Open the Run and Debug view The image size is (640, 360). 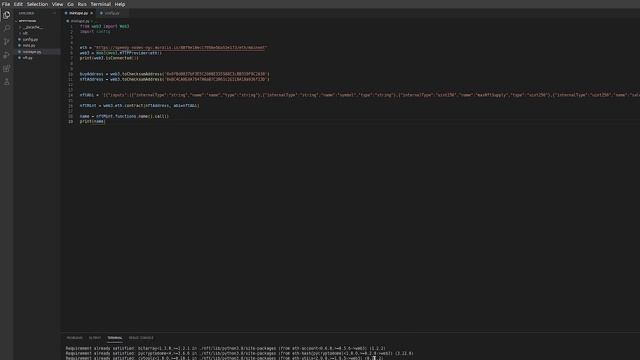(x=7, y=55)
